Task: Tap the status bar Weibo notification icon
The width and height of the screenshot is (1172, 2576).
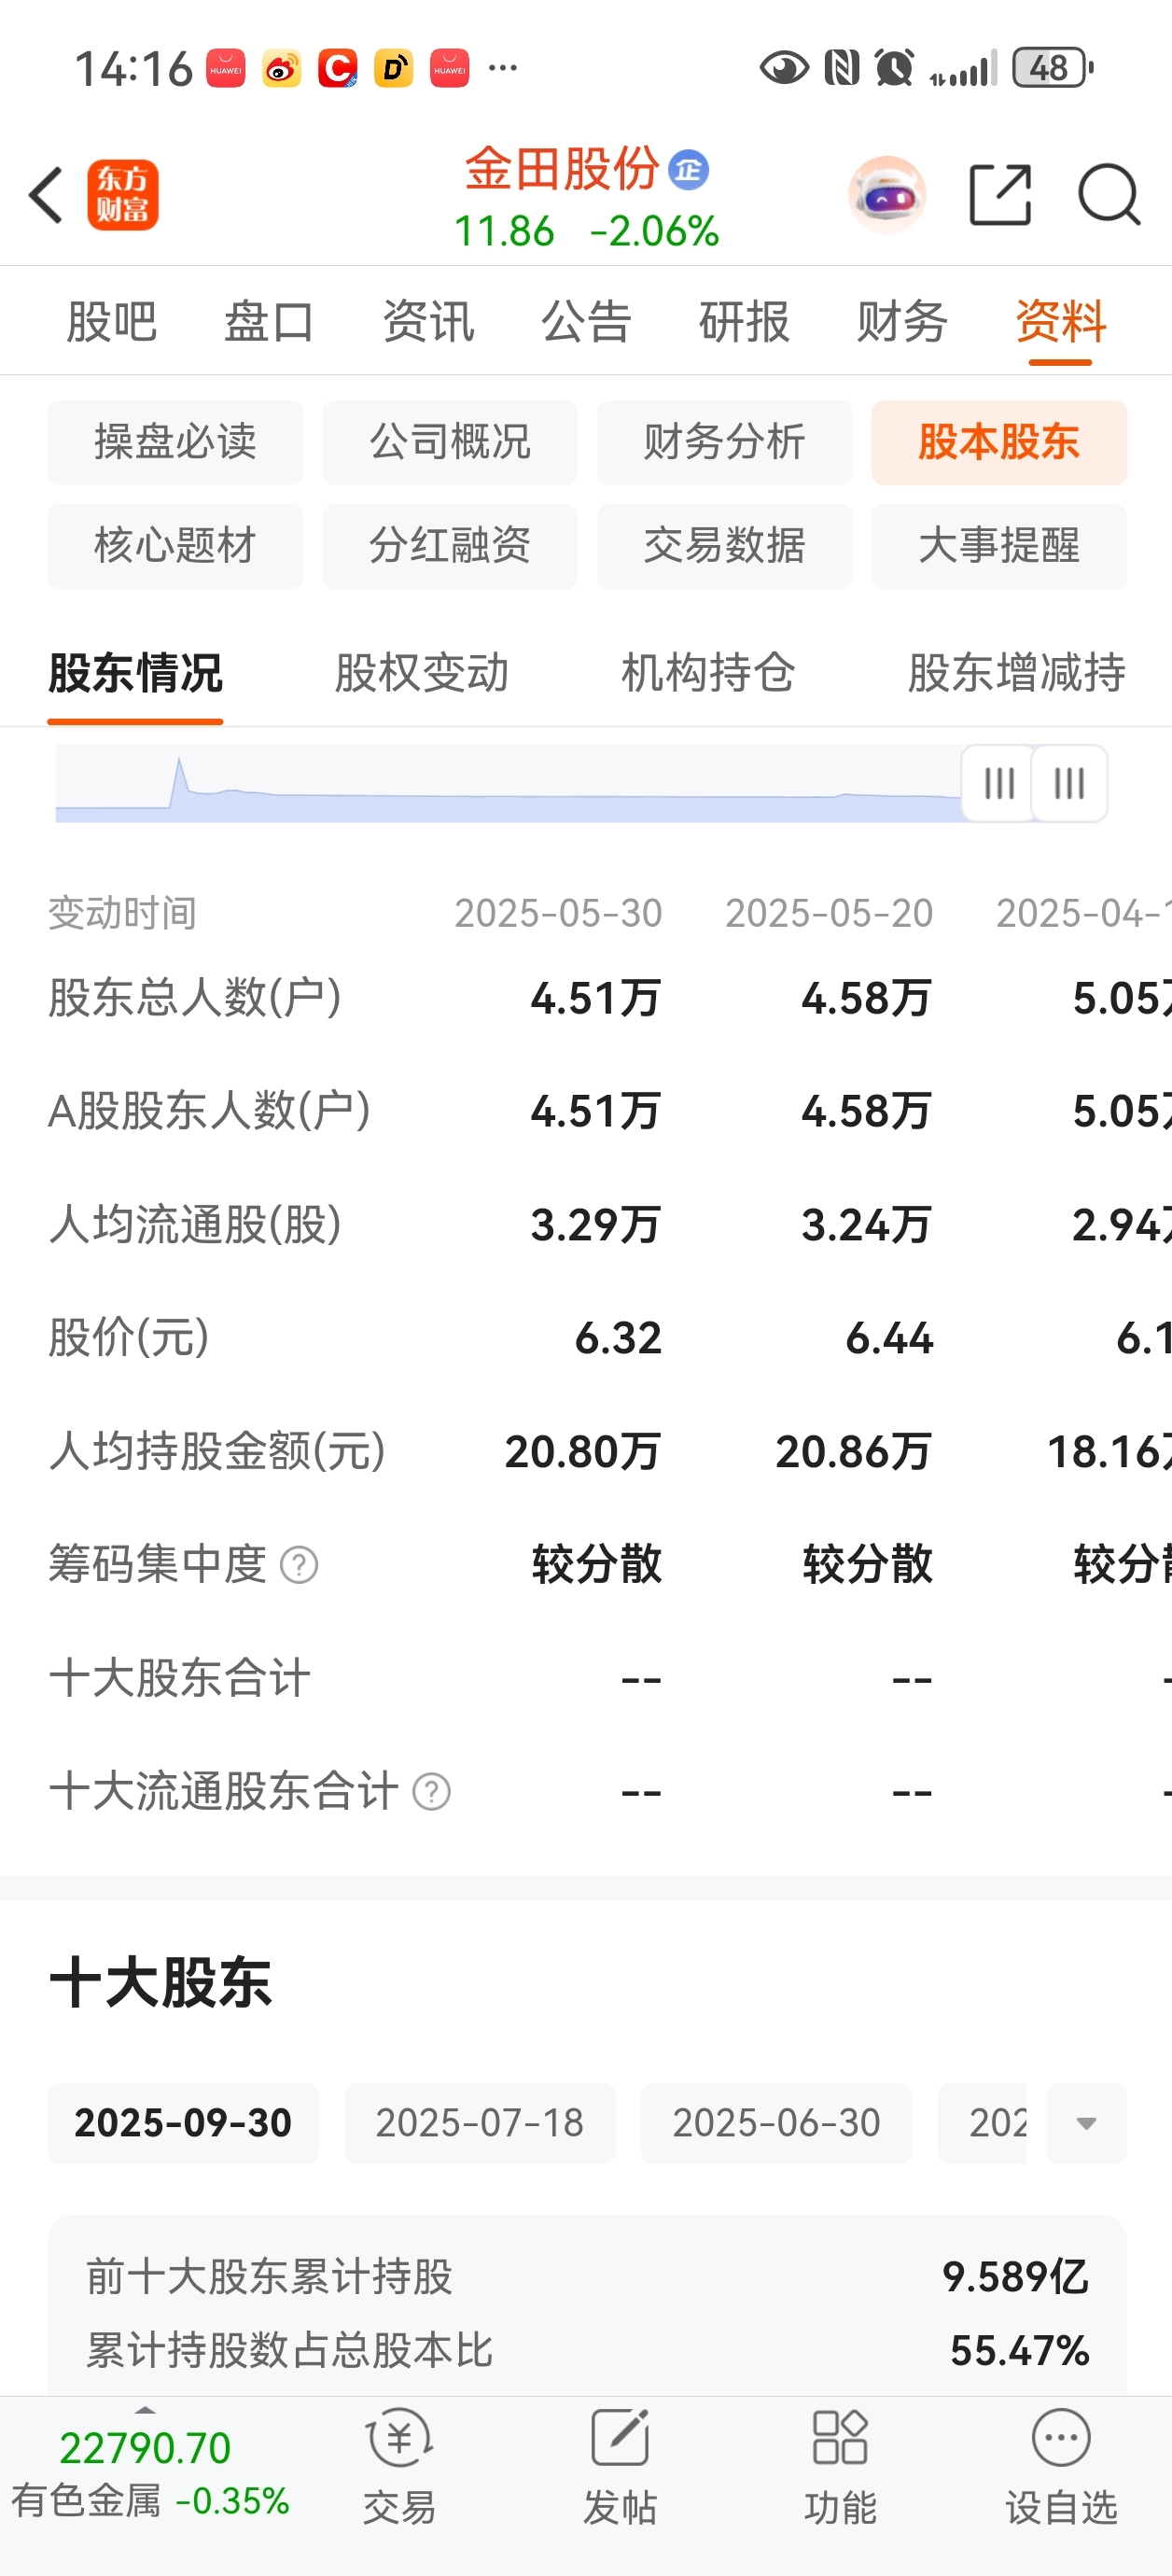Action: point(282,68)
